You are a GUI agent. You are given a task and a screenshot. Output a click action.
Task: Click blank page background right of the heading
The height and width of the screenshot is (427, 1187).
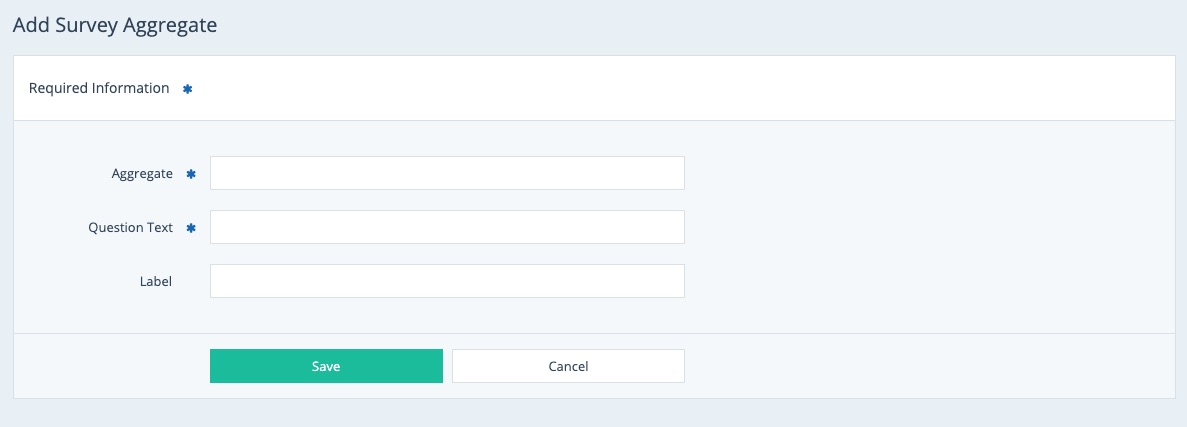click(700, 26)
